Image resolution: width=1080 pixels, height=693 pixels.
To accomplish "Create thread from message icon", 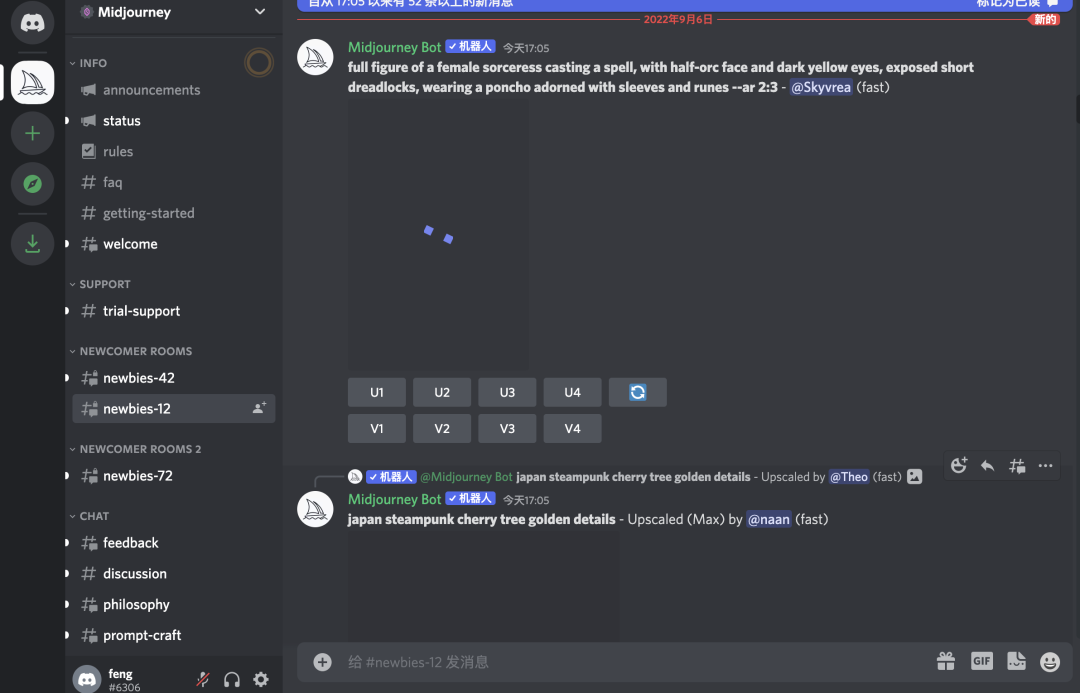I will [x=1017, y=466].
